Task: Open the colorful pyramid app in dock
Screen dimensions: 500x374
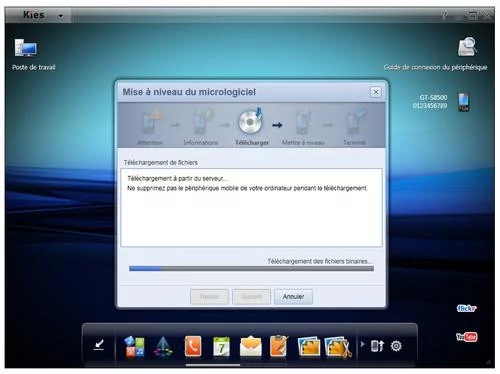Action: 163,347
